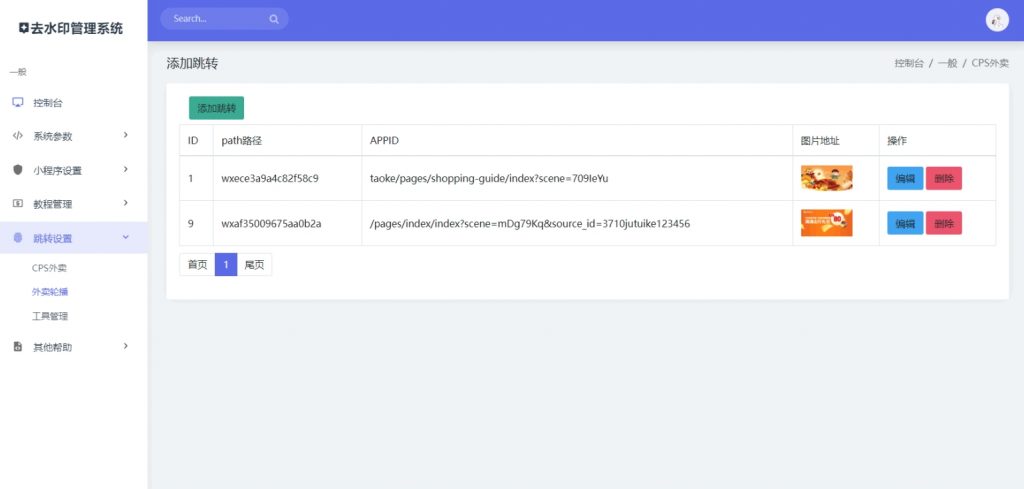Image resolution: width=1024 pixels, height=489 pixels.
Task: Go to 尾页 in pagination
Action: [254, 264]
